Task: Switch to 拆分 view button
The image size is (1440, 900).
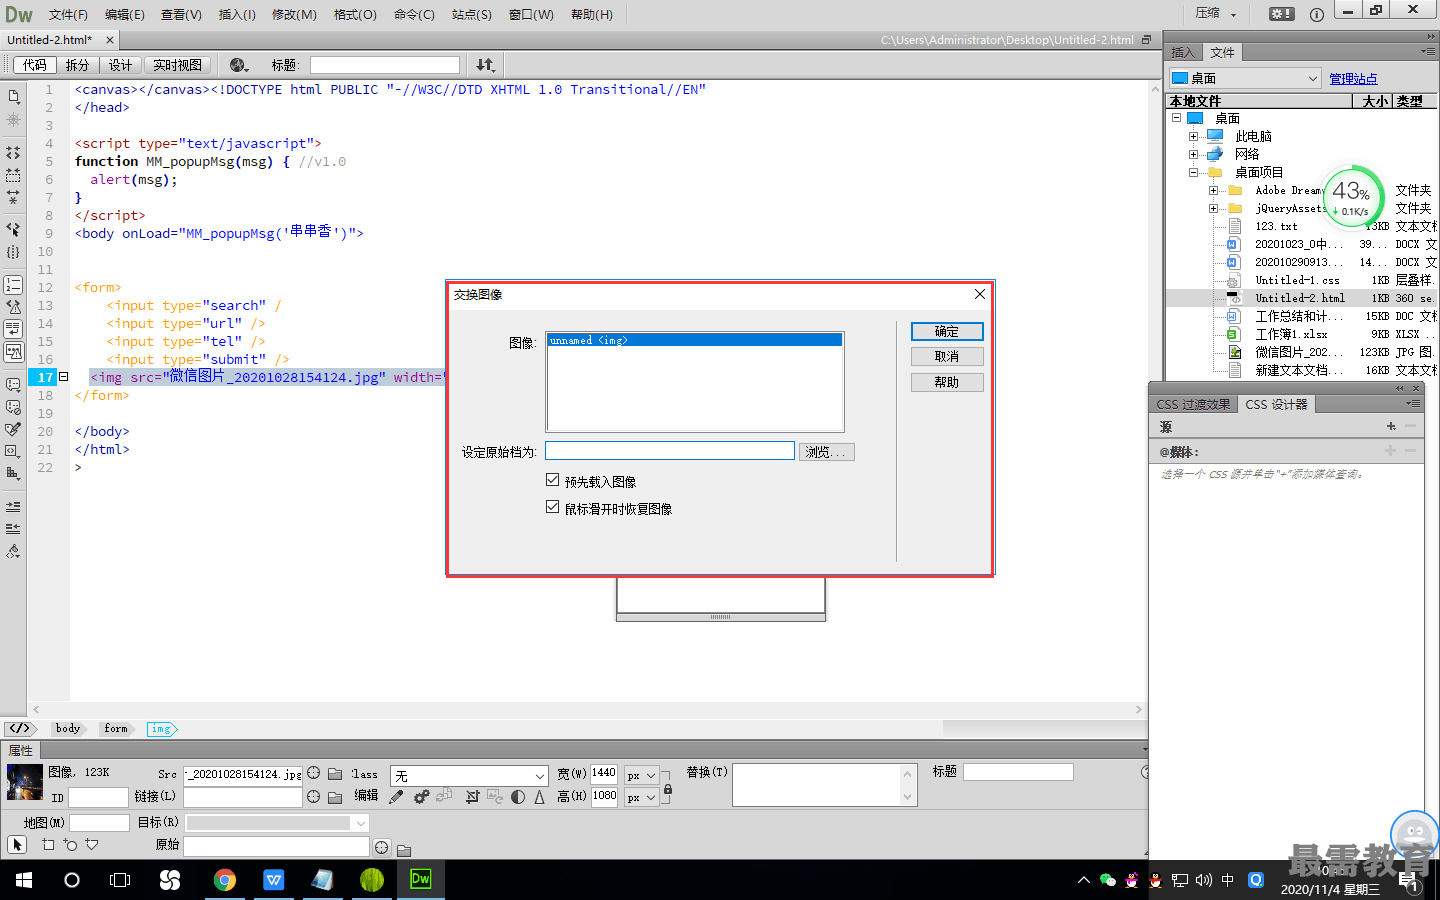Action: point(77,65)
